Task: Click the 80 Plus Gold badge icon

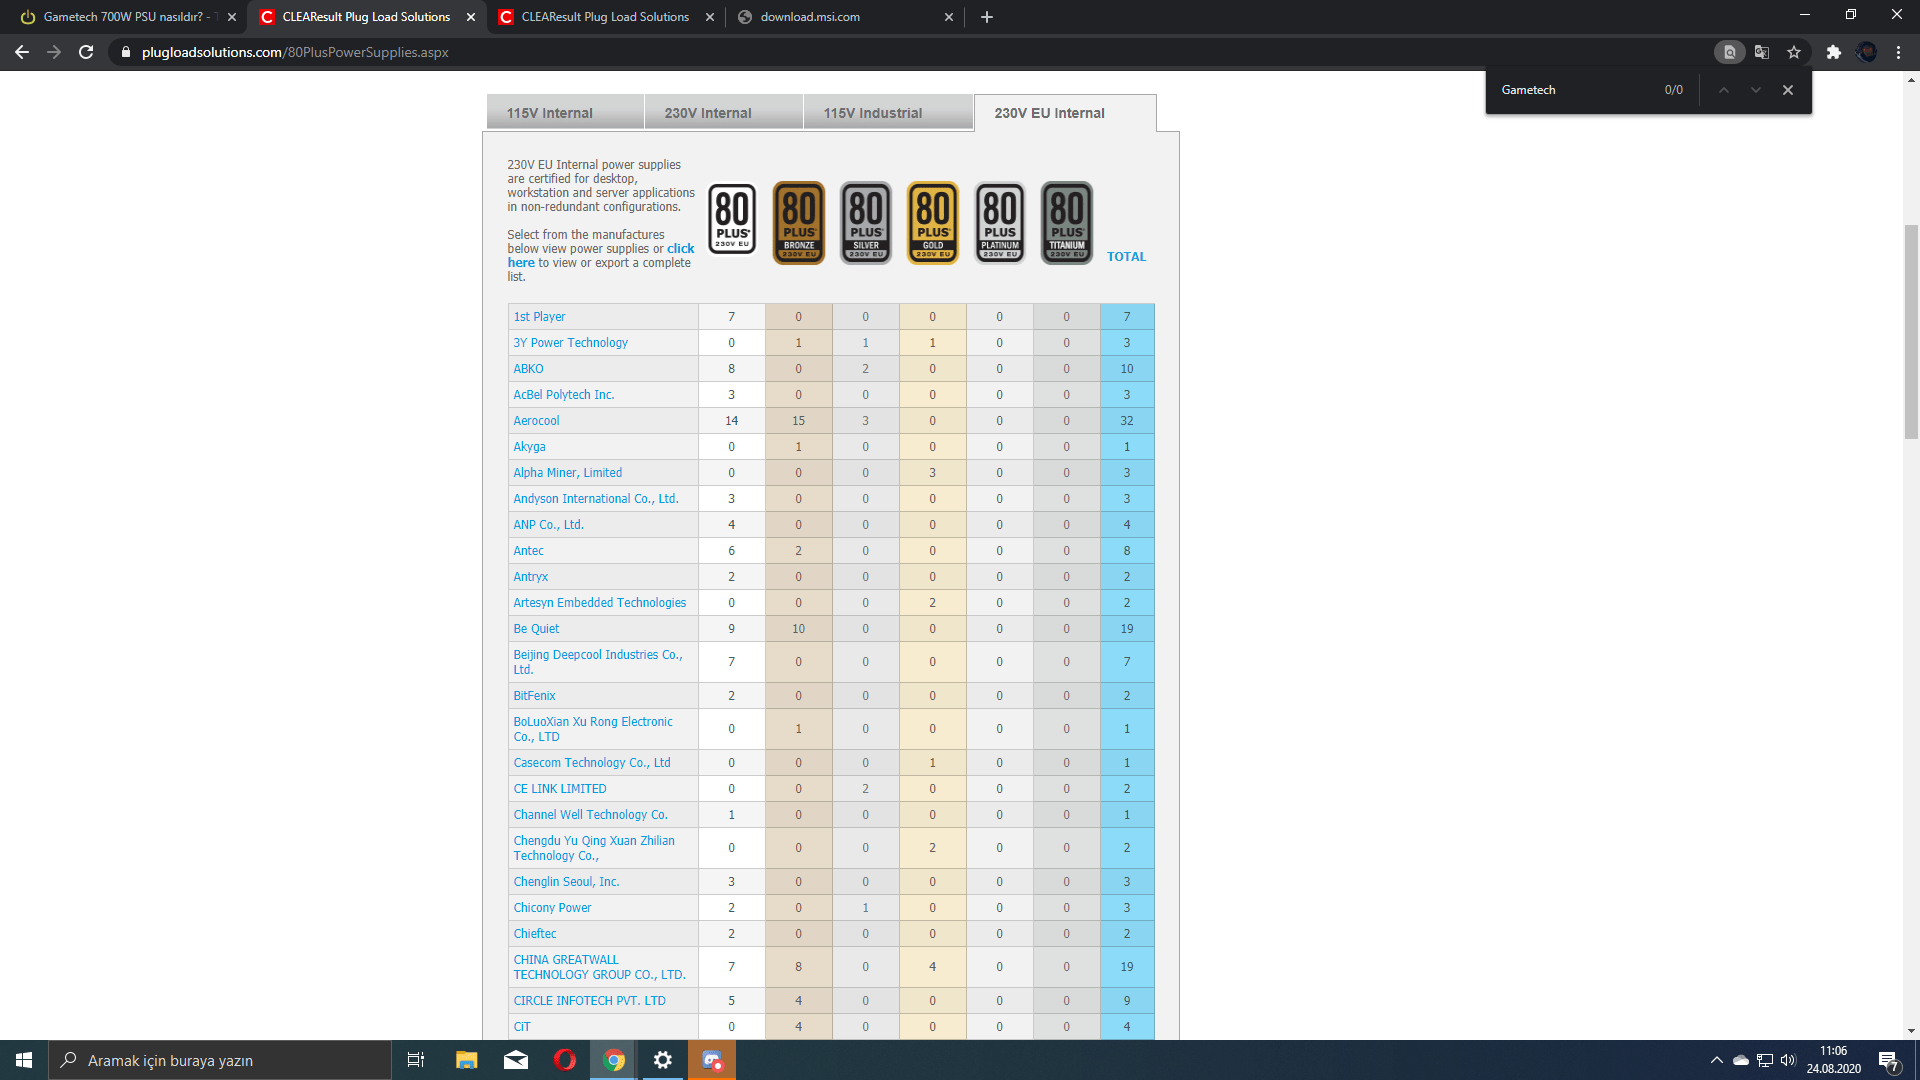Action: (x=932, y=222)
